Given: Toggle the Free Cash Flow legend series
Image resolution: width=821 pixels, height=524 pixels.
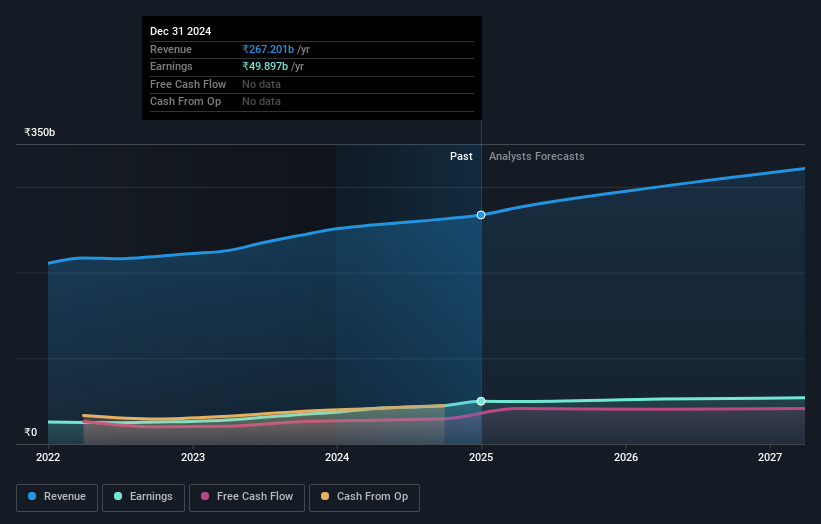Looking at the screenshot, I should tap(247, 497).
